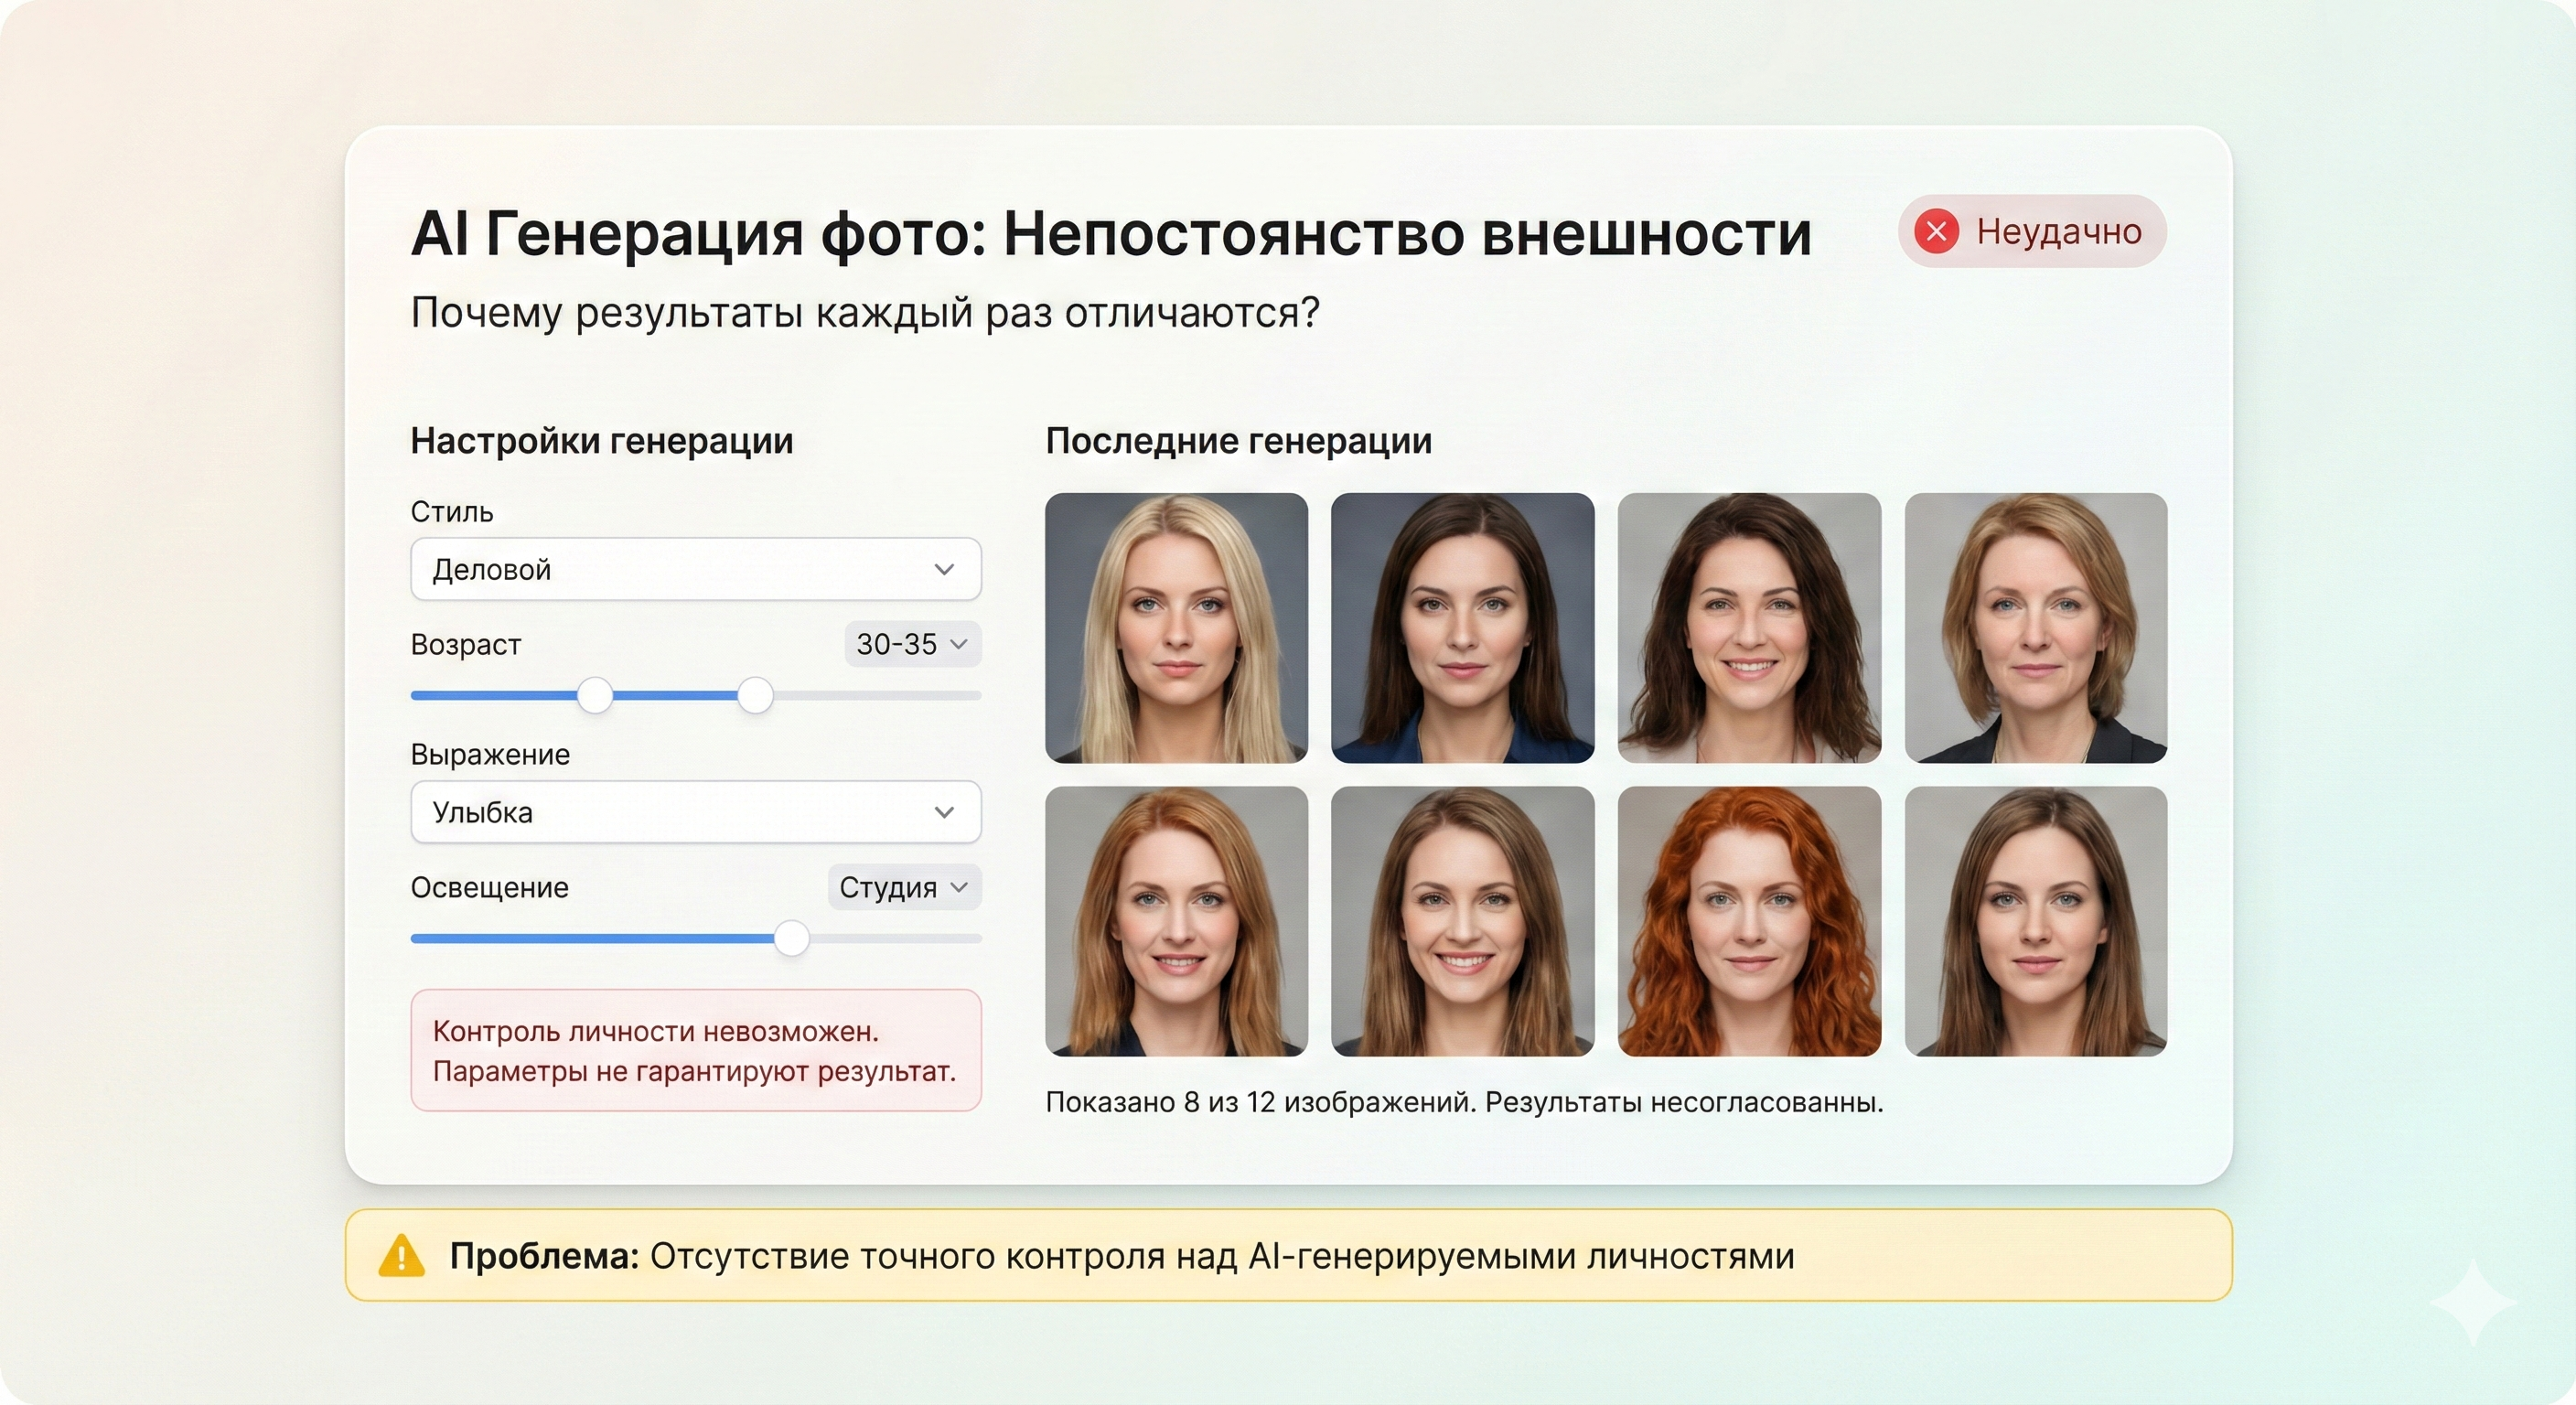This screenshot has width=2576, height=1405.
Task: Open the last portrait in bottom row
Action: coord(2035,921)
